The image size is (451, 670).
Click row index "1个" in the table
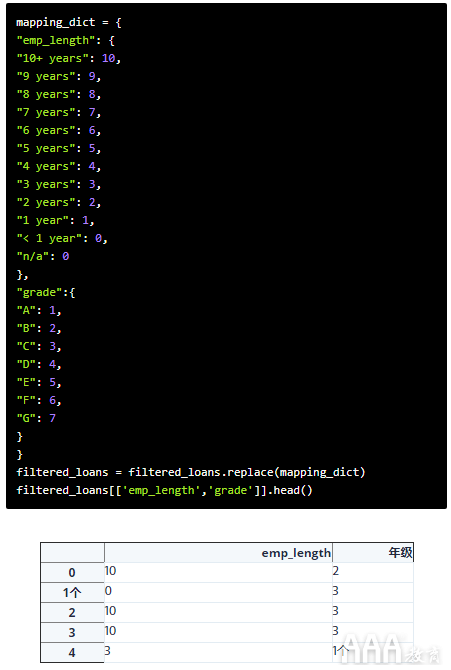click(x=72, y=592)
